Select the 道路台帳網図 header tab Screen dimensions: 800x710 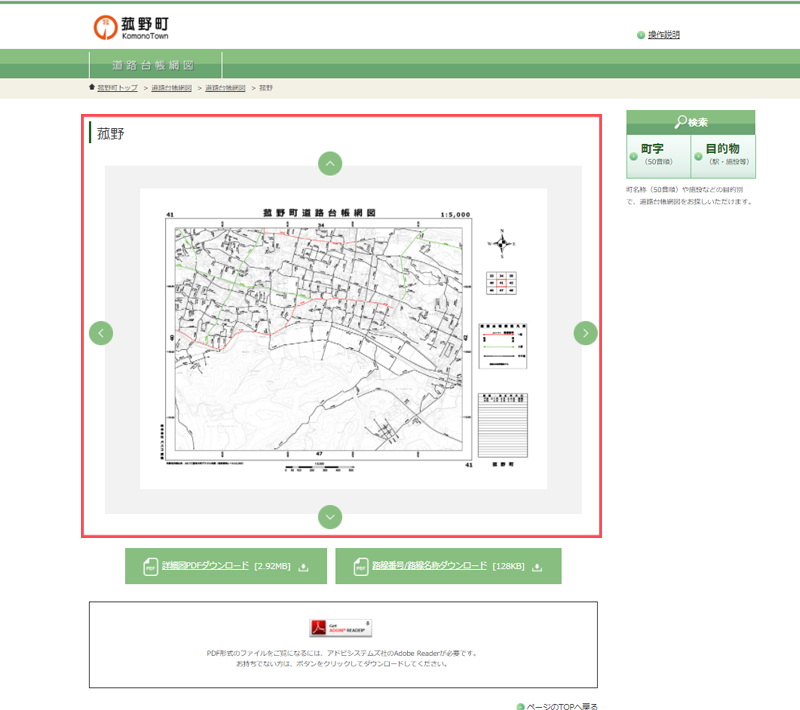155,65
